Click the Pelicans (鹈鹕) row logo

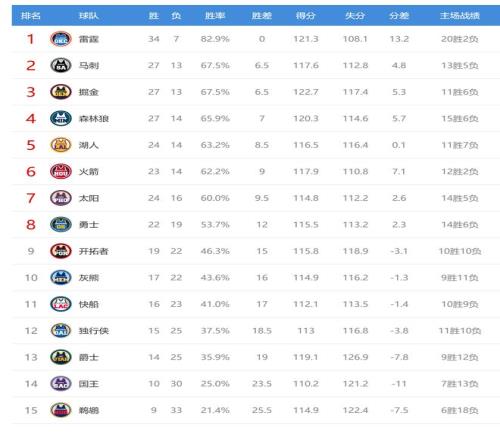click(61, 410)
